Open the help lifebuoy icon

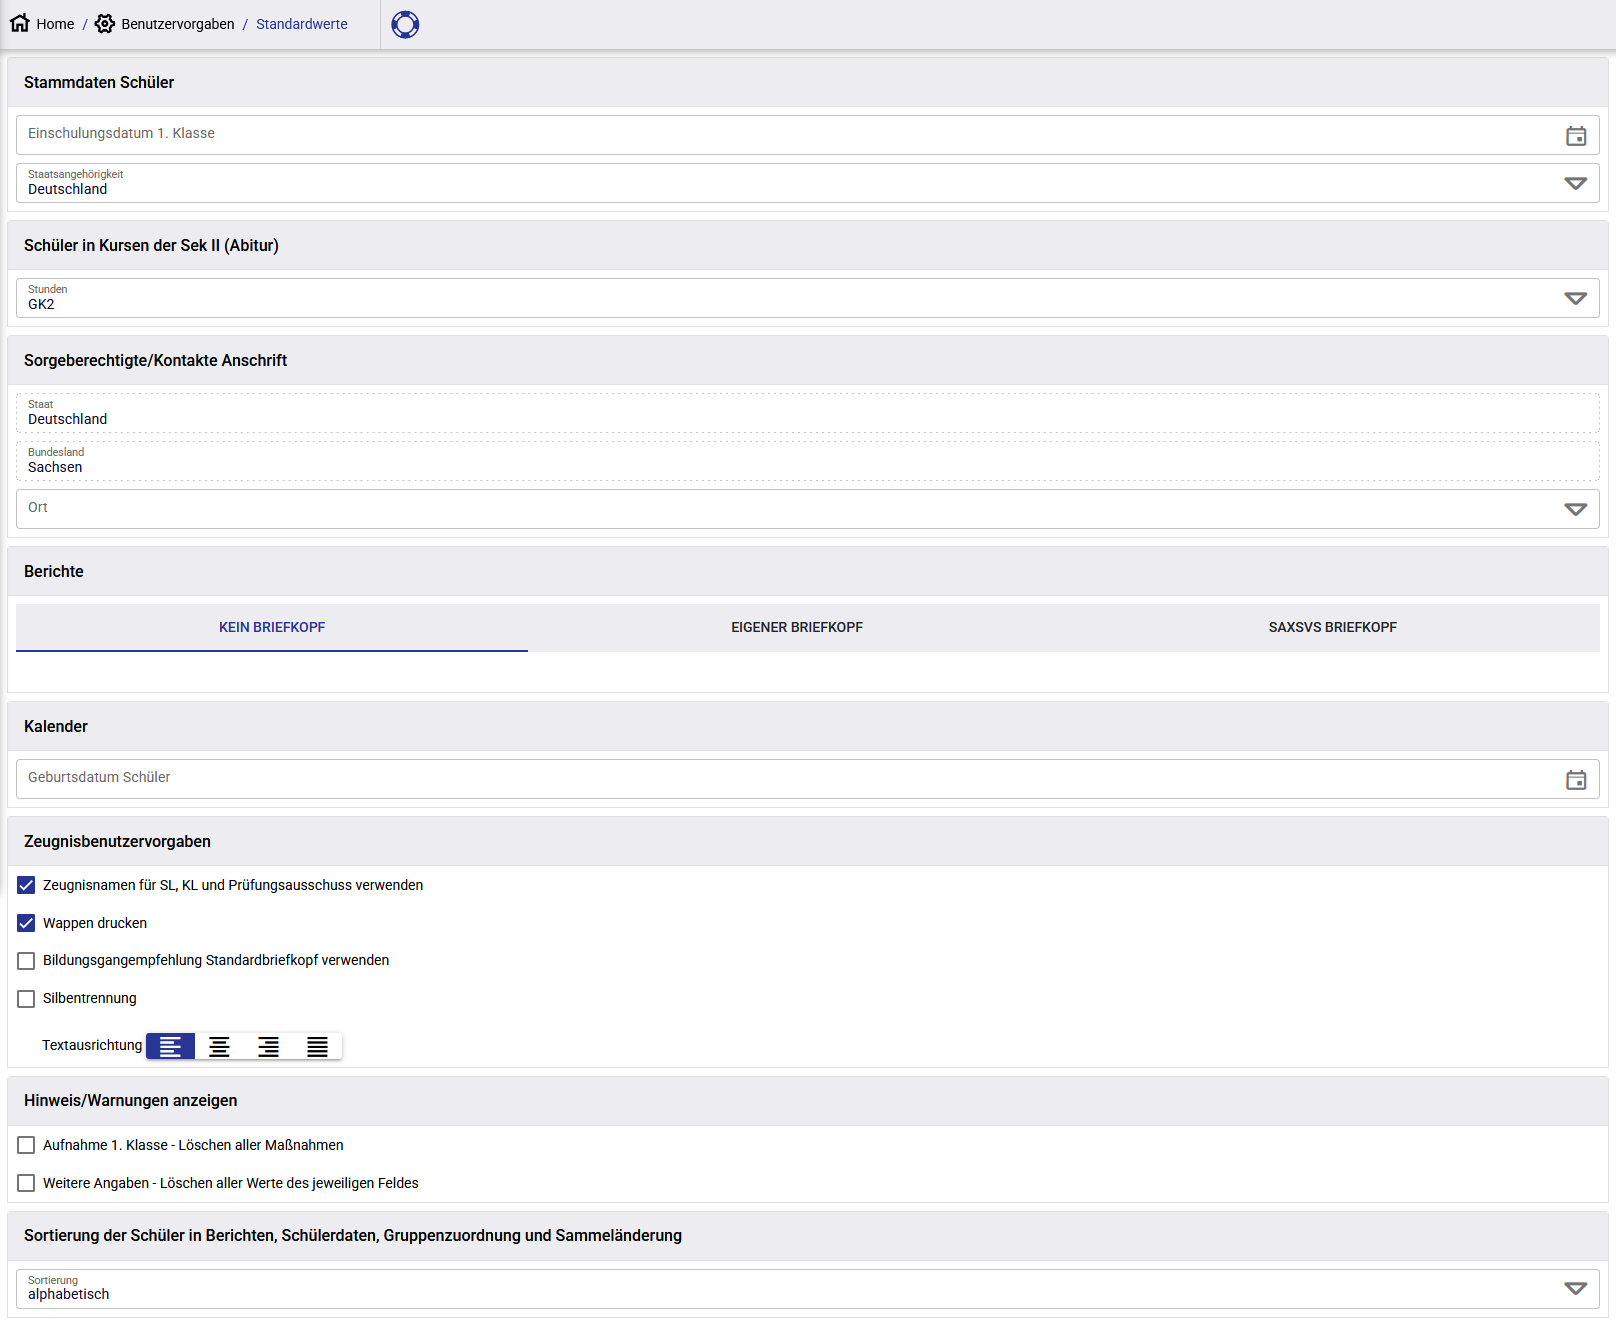[405, 24]
